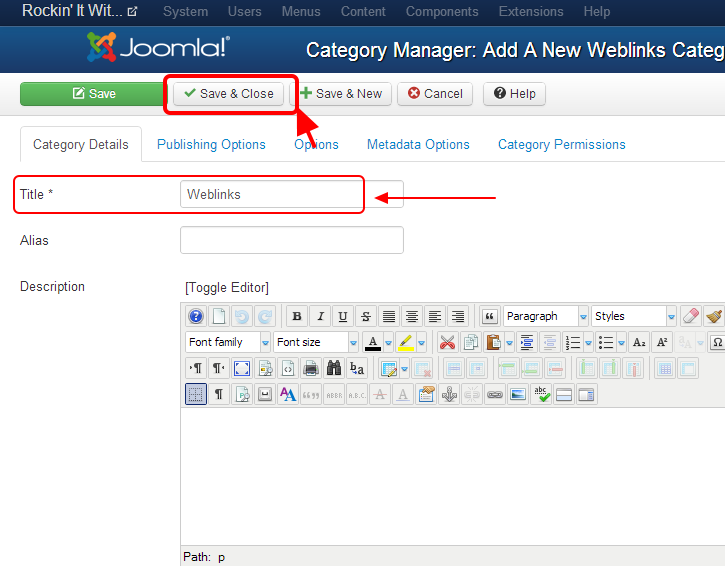This screenshot has height=566, width=725.
Task: Expand the numbered list style arrow
Action: (589, 343)
